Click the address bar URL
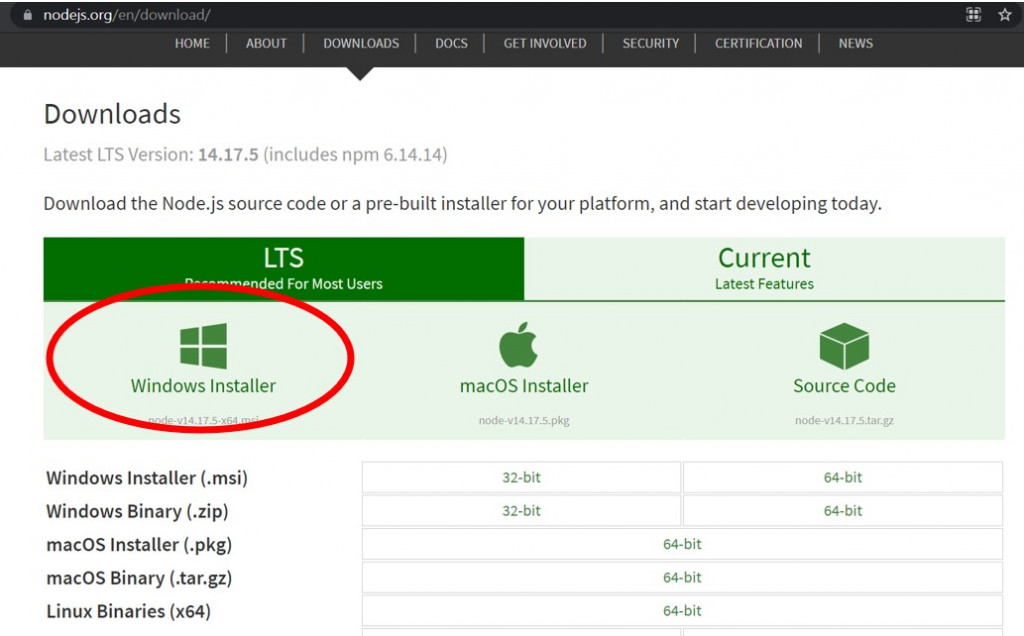 coord(127,15)
